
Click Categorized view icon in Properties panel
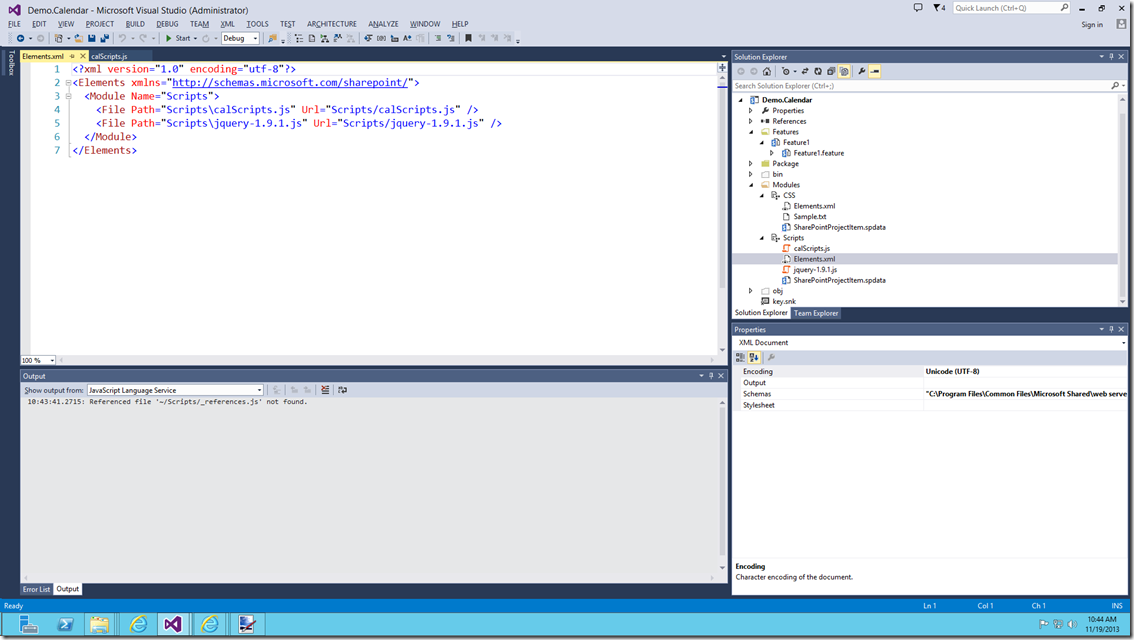pyautogui.click(x=741, y=357)
